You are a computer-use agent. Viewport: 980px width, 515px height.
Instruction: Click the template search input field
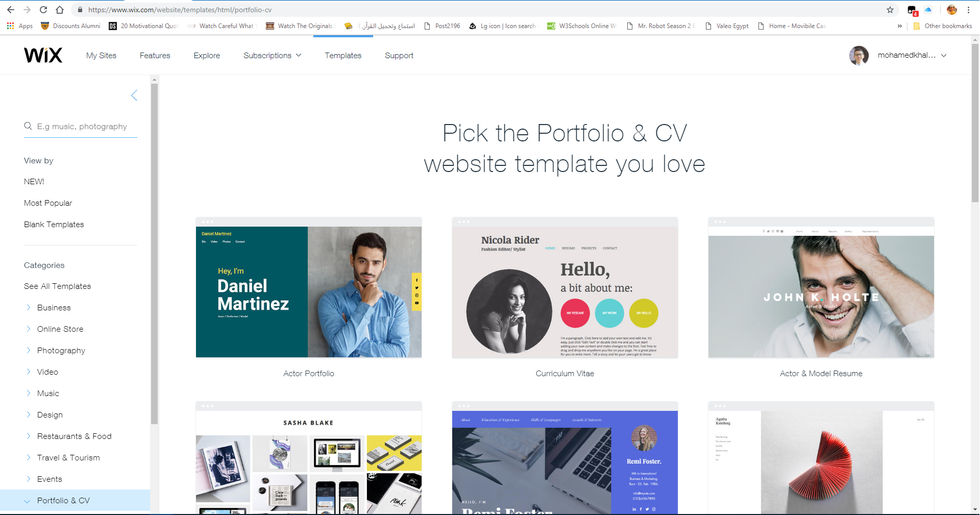coord(81,126)
